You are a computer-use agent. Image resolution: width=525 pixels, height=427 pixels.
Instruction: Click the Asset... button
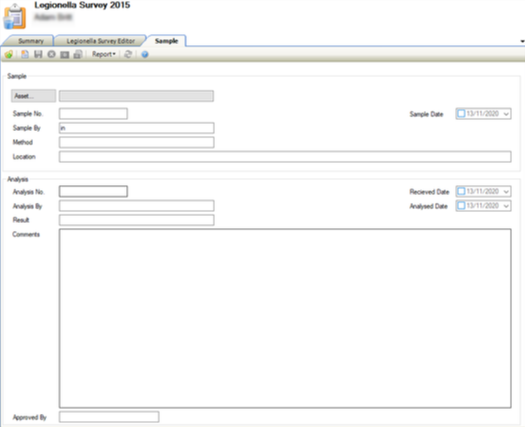click(x=33, y=96)
